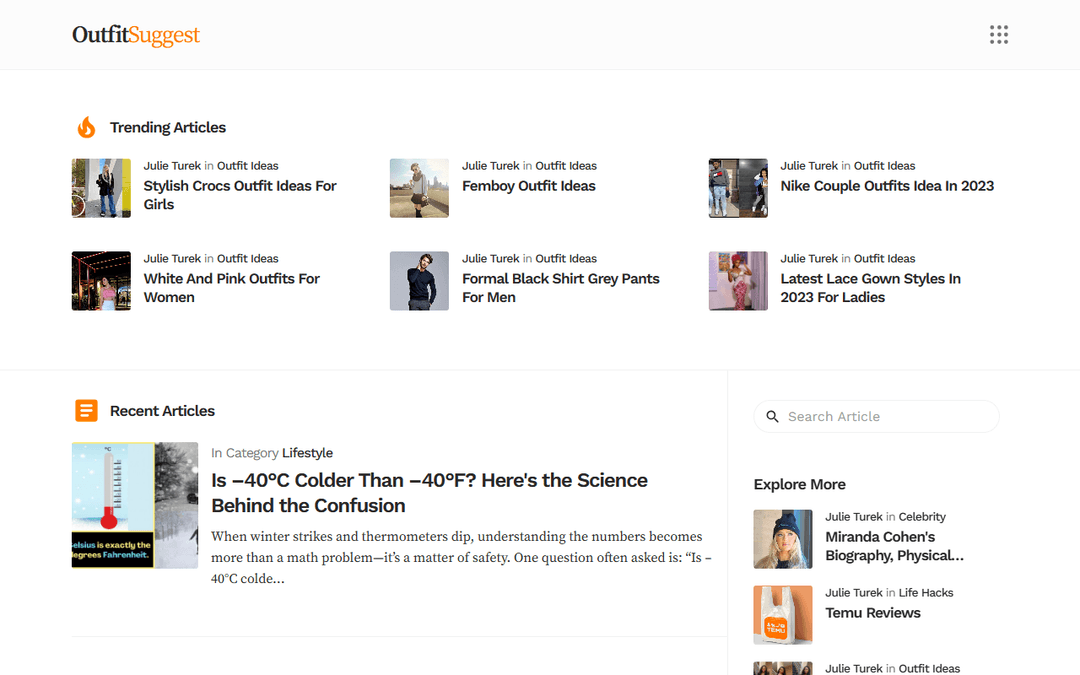
Task: Click Outfit Ideas on White And Pink article
Action: (247, 258)
